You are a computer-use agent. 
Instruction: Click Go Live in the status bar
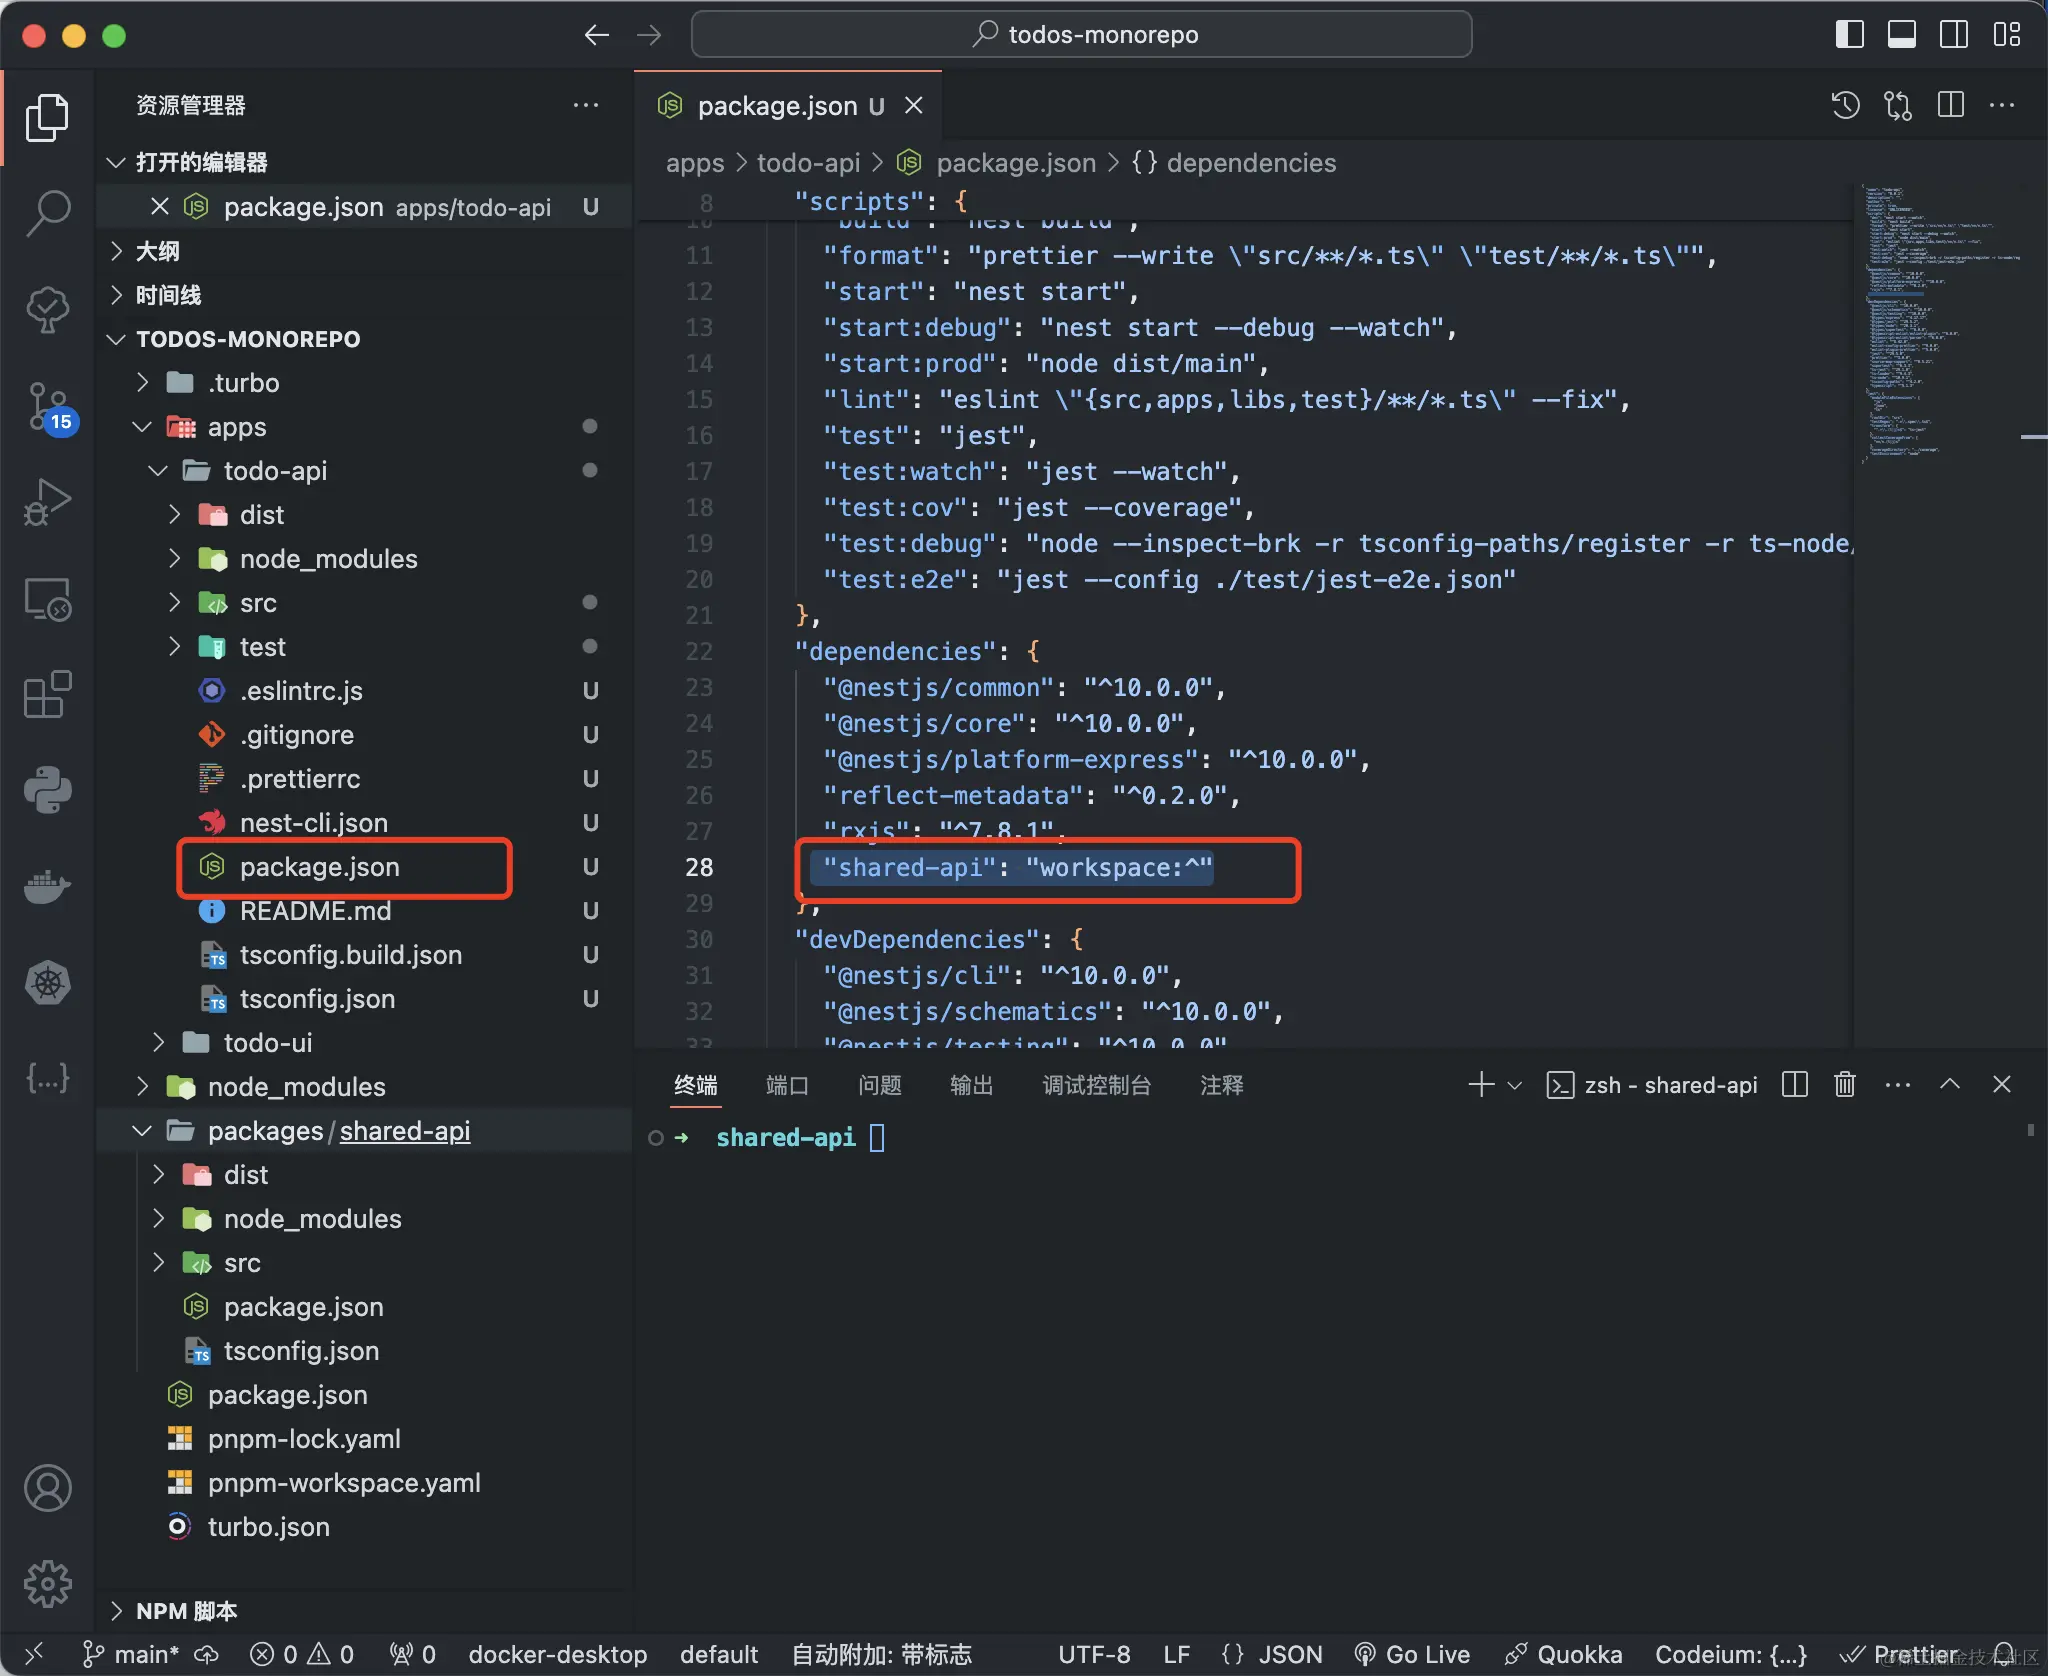point(1412,1655)
